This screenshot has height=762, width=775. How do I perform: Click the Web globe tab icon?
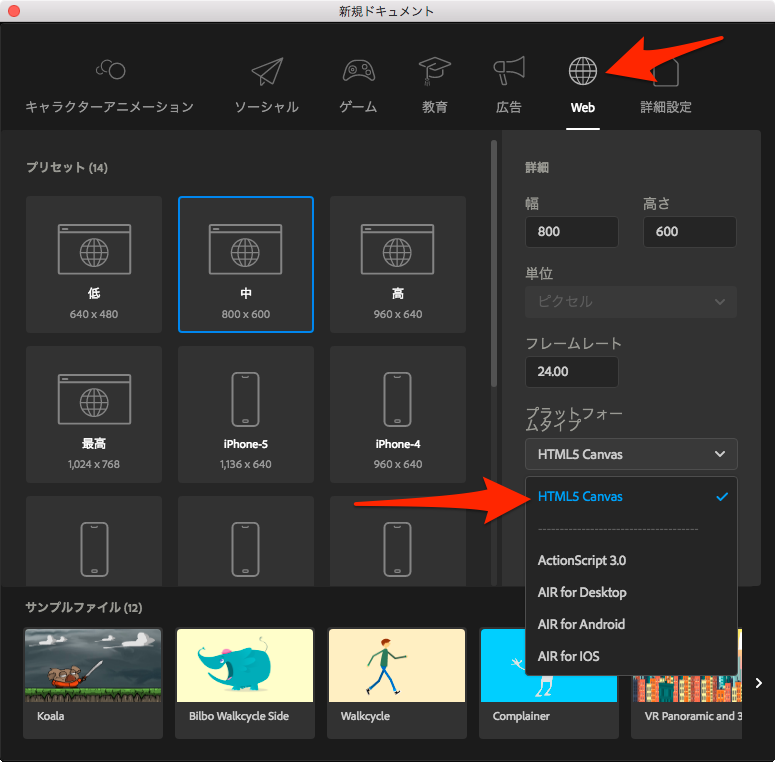583,72
